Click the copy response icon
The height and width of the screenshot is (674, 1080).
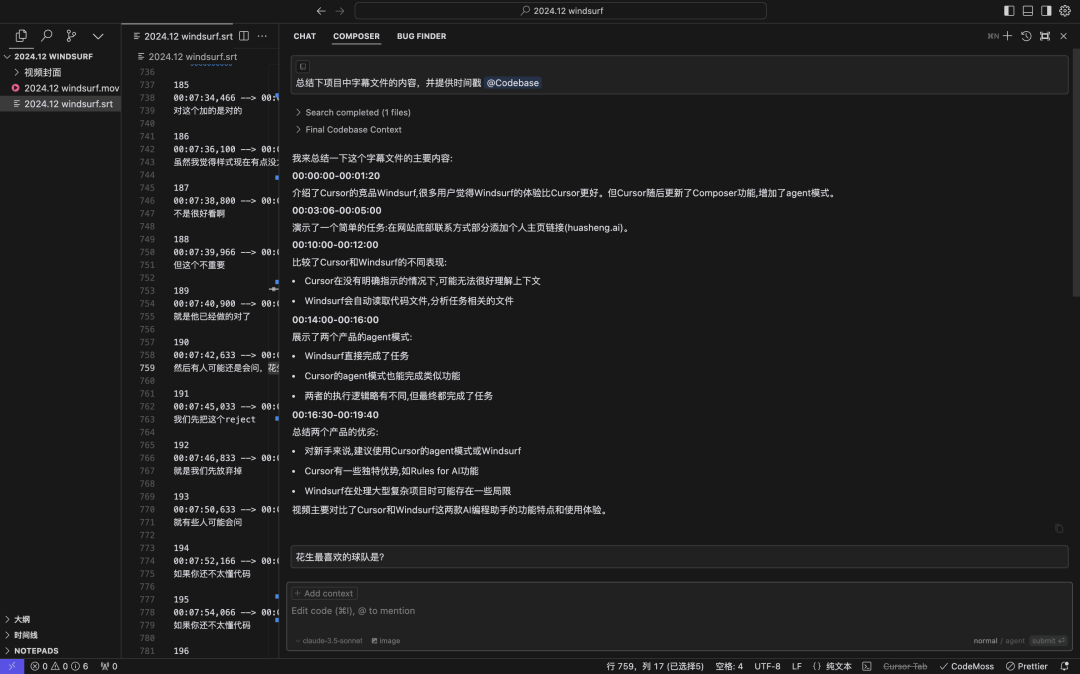[x=1059, y=529]
